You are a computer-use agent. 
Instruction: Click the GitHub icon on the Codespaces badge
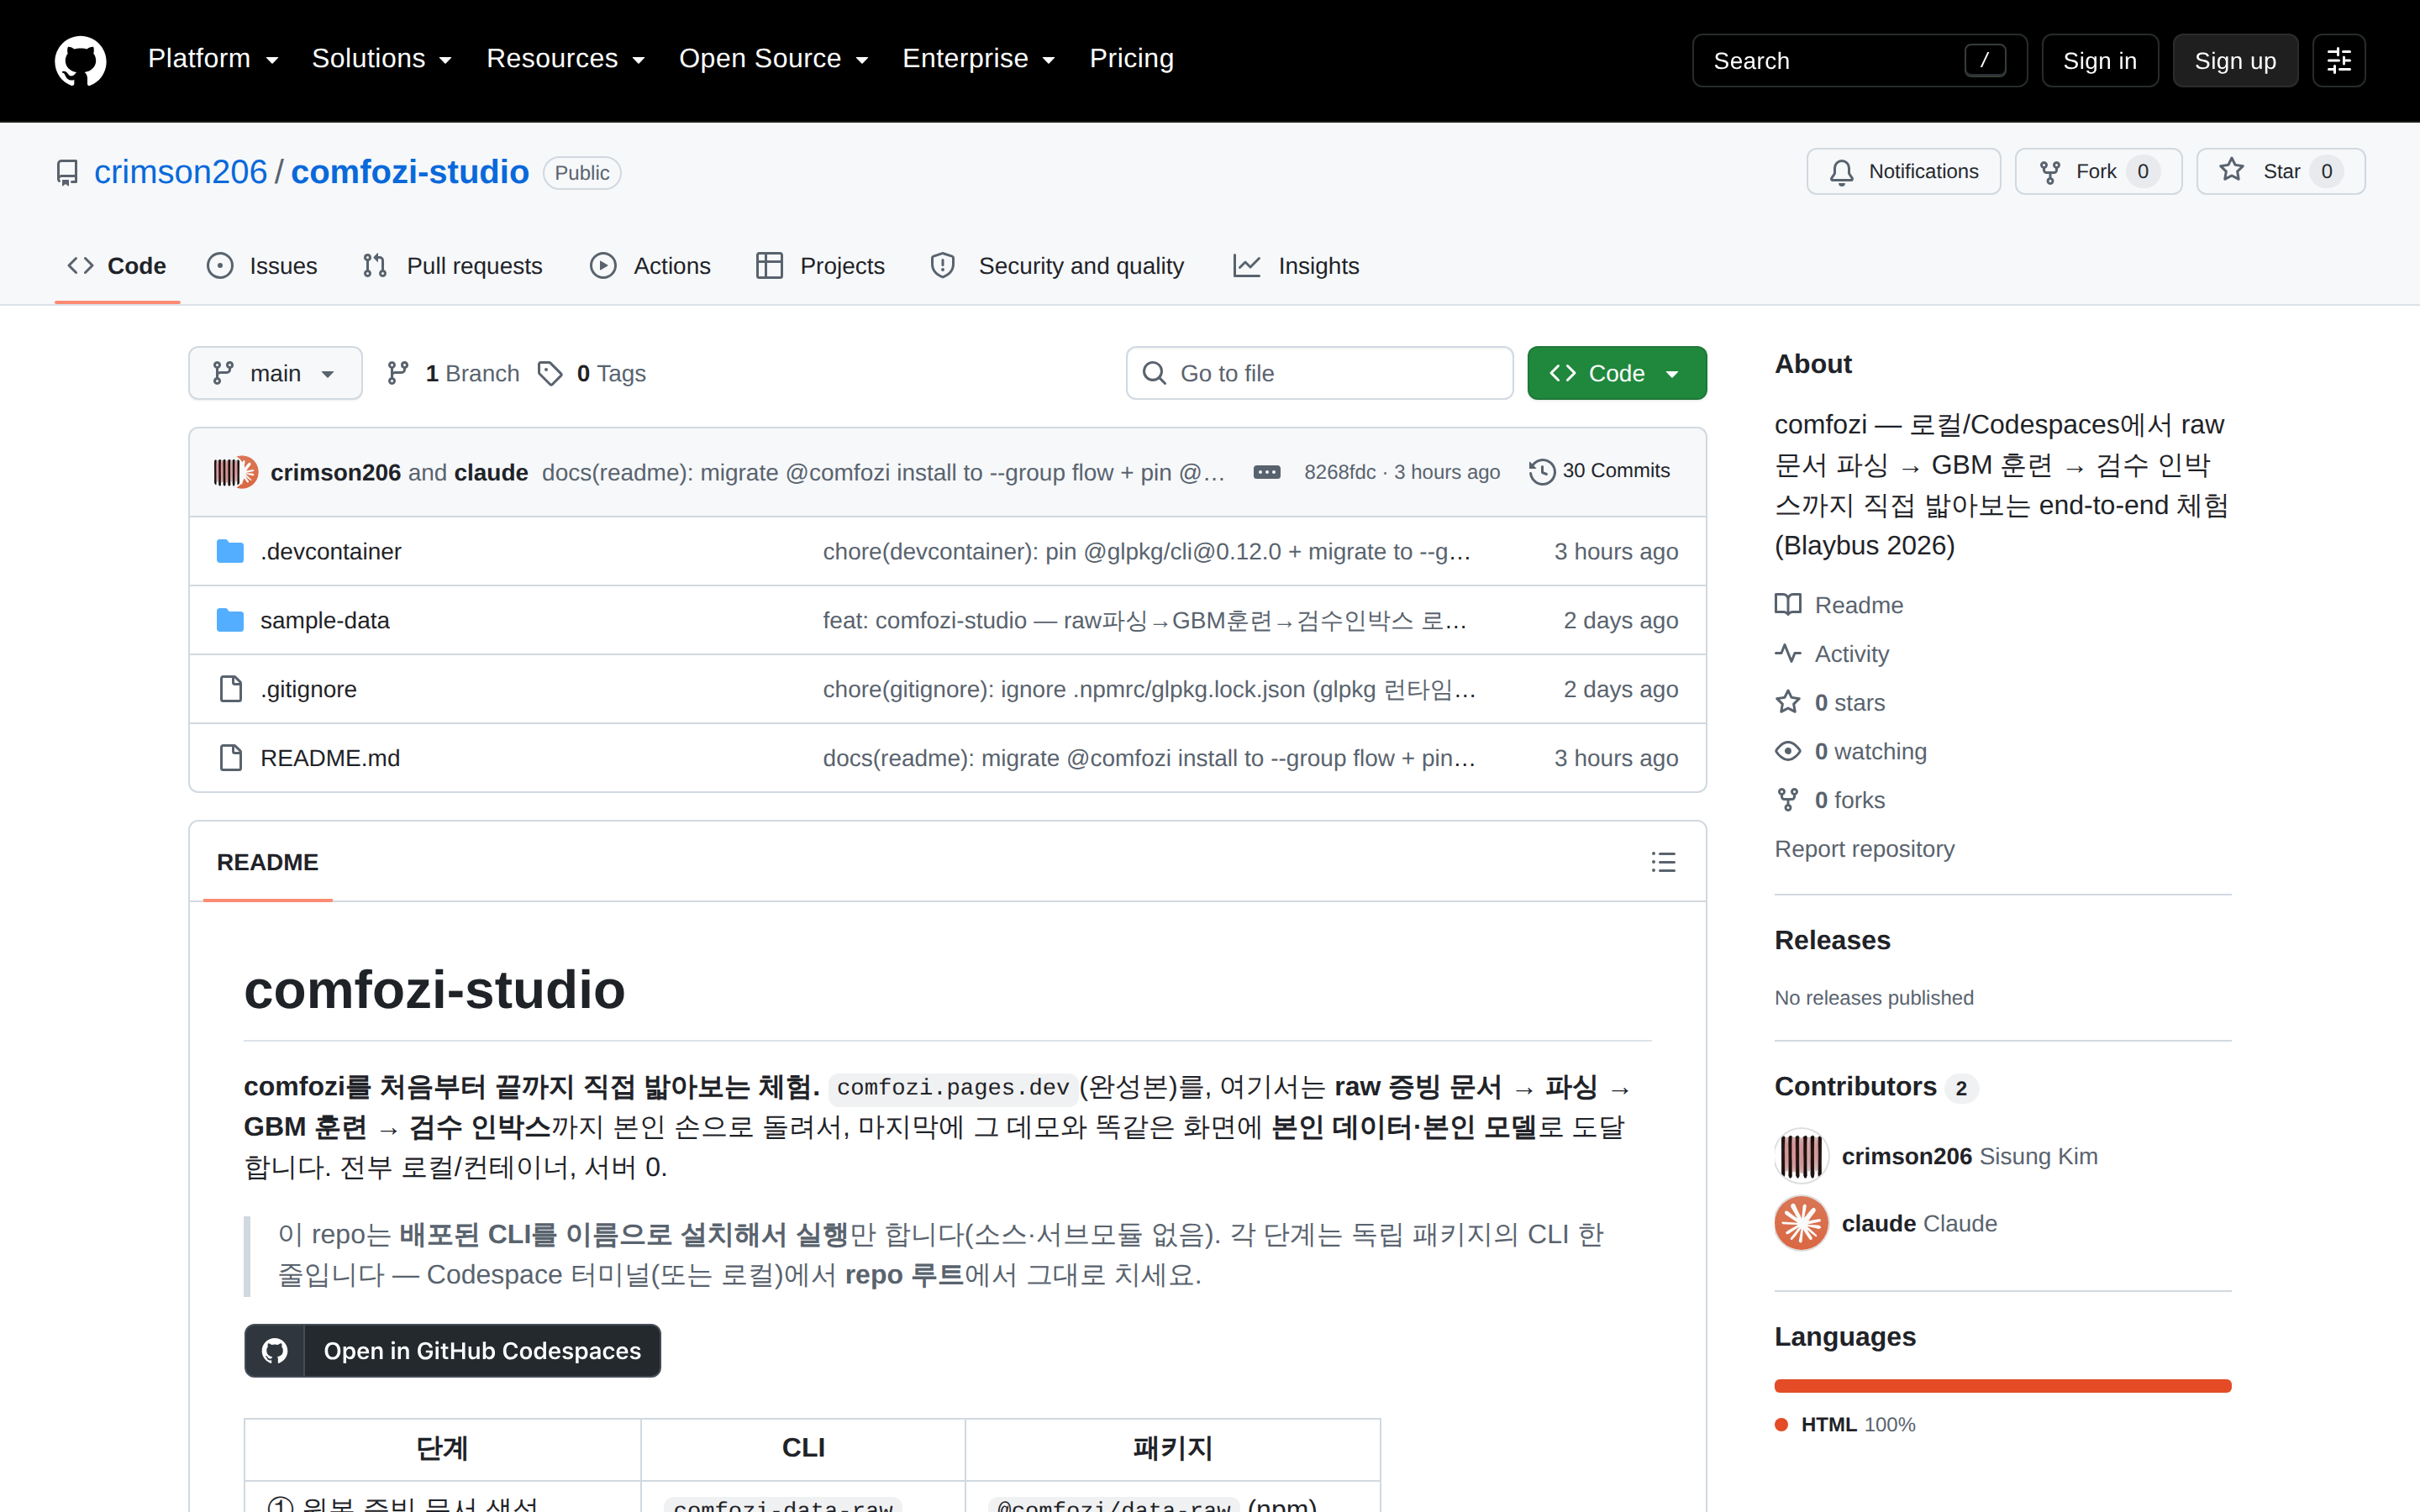pos(275,1351)
